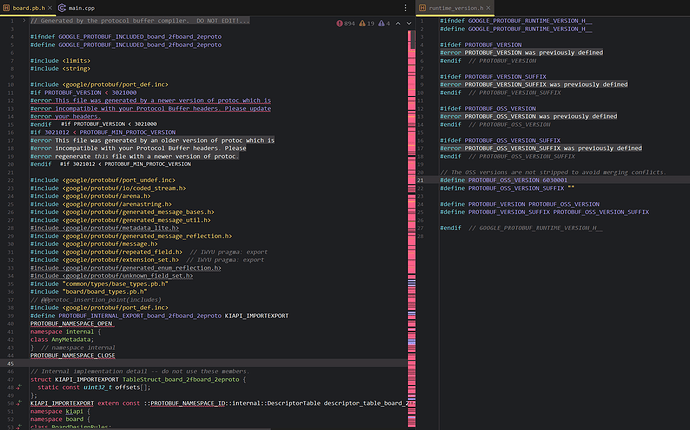
Task: Click the include of google/protobuf/arena.h
Action: click(x=90, y=196)
